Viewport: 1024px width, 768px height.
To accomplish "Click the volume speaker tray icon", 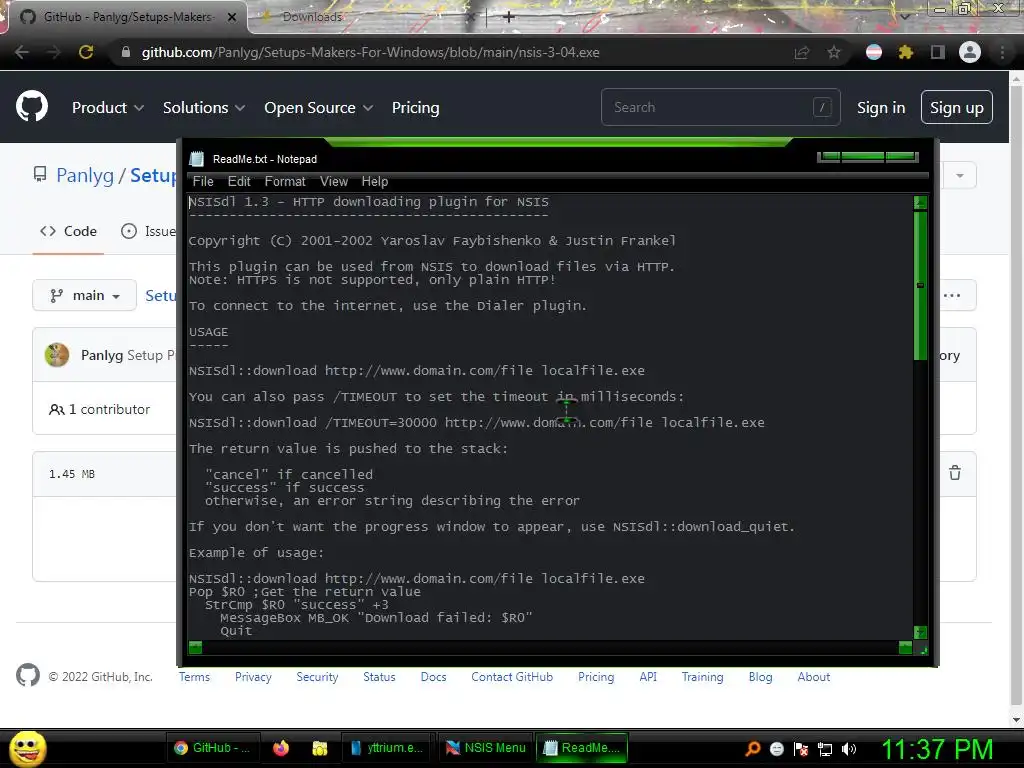I will coord(849,748).
